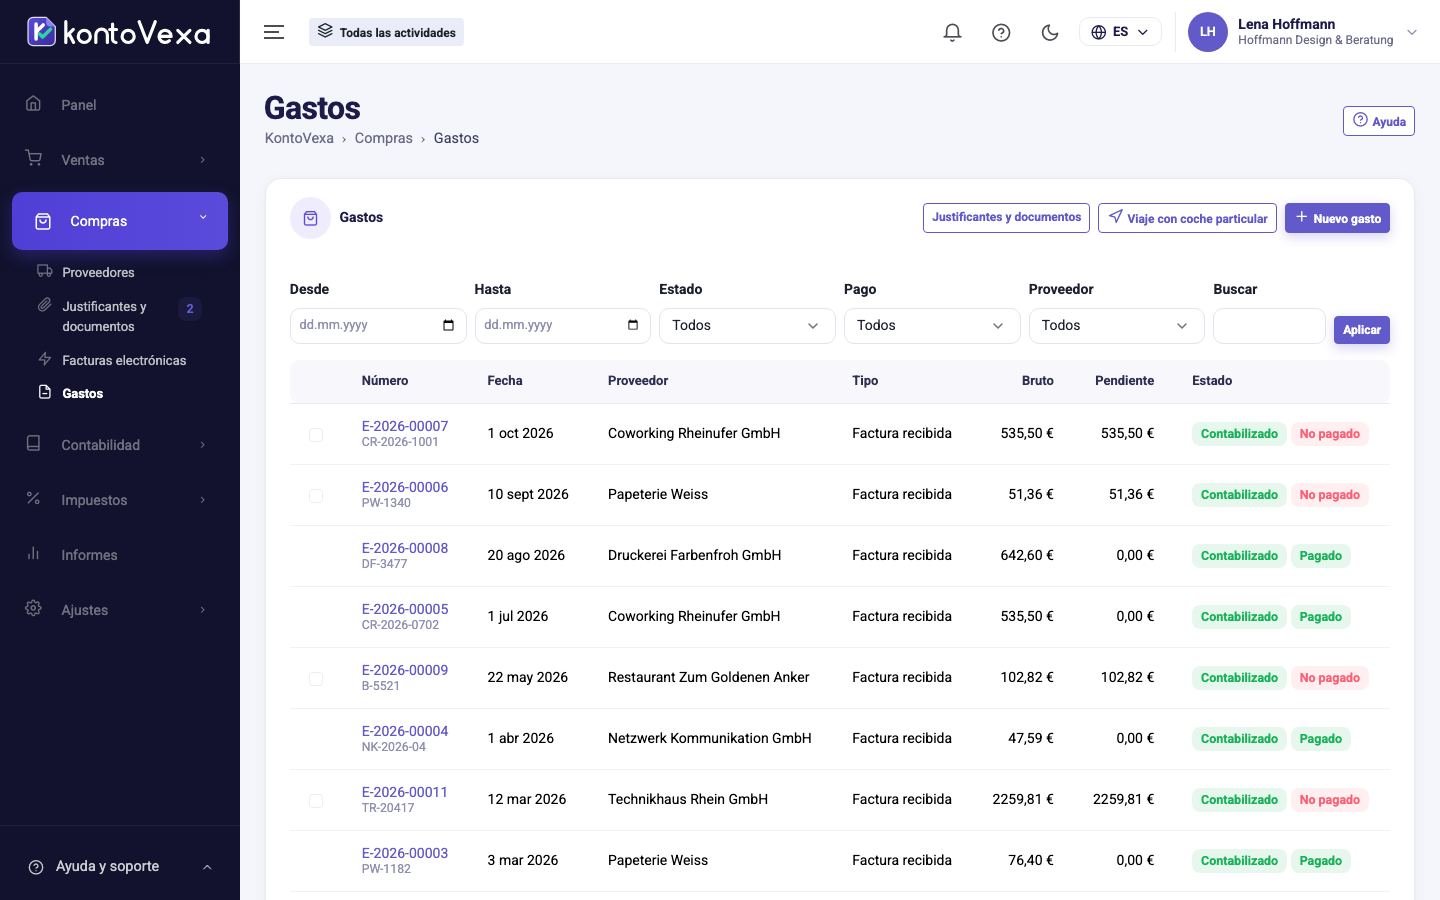Click Viaje con coche particular button
The width and height of the screenshot is (1440, 900).
coord(1187,218)
